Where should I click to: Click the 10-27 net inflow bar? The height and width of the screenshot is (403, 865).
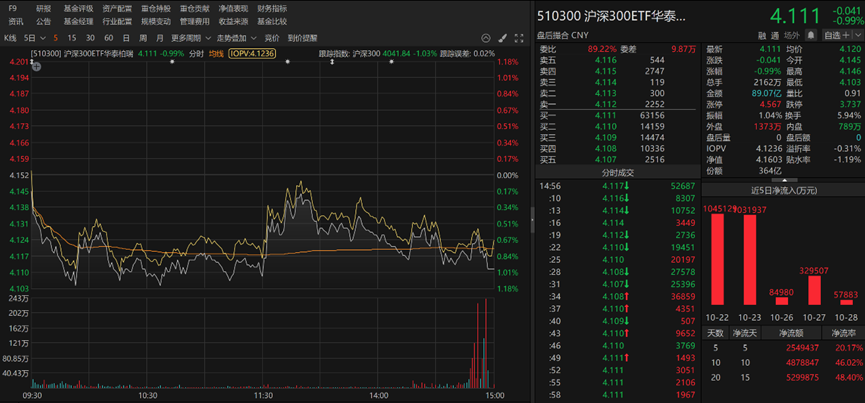coord(814,290)
